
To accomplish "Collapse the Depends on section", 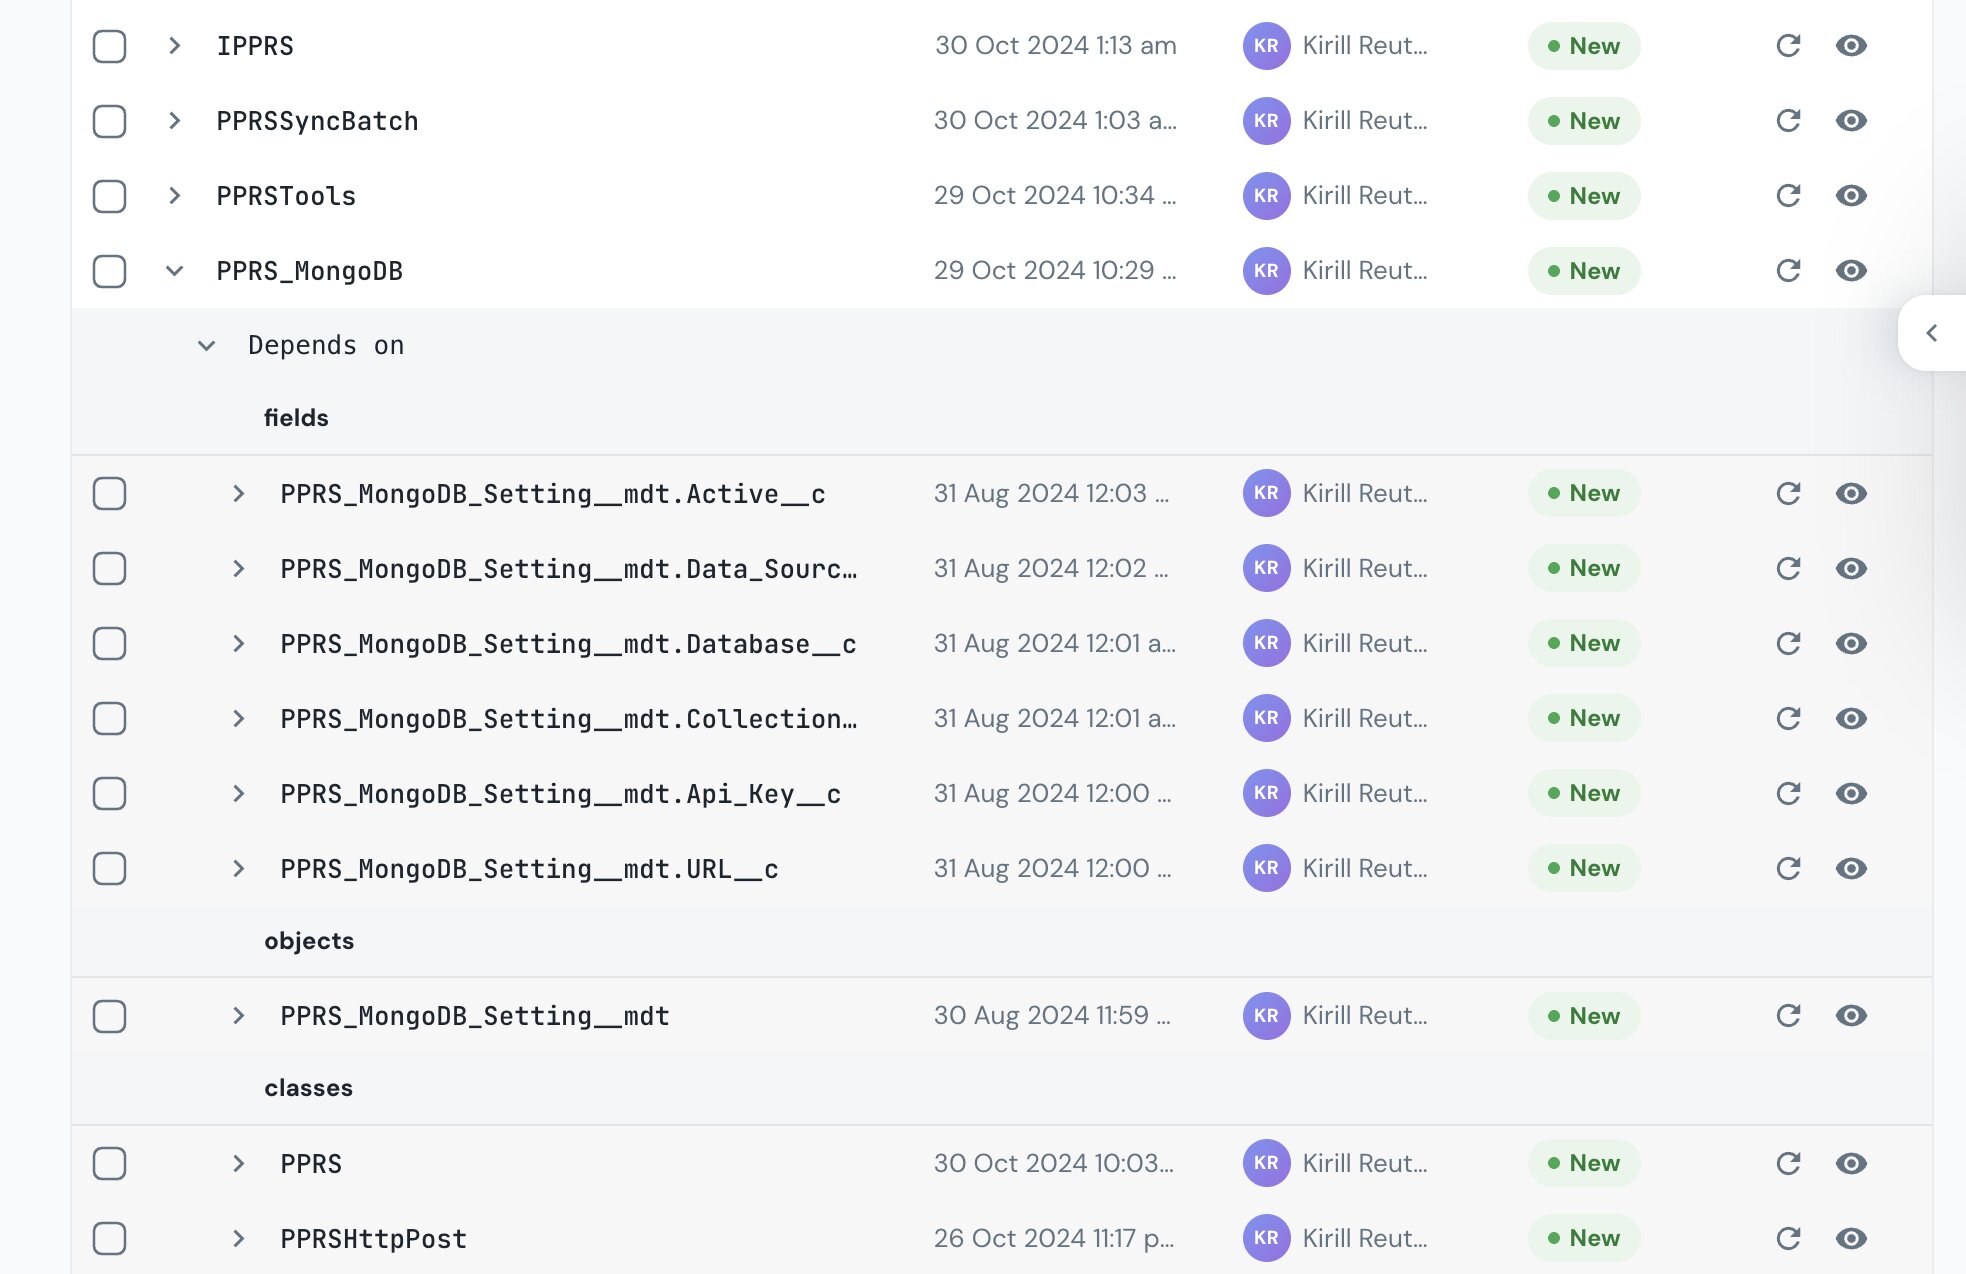I will (x=206, y=346).
